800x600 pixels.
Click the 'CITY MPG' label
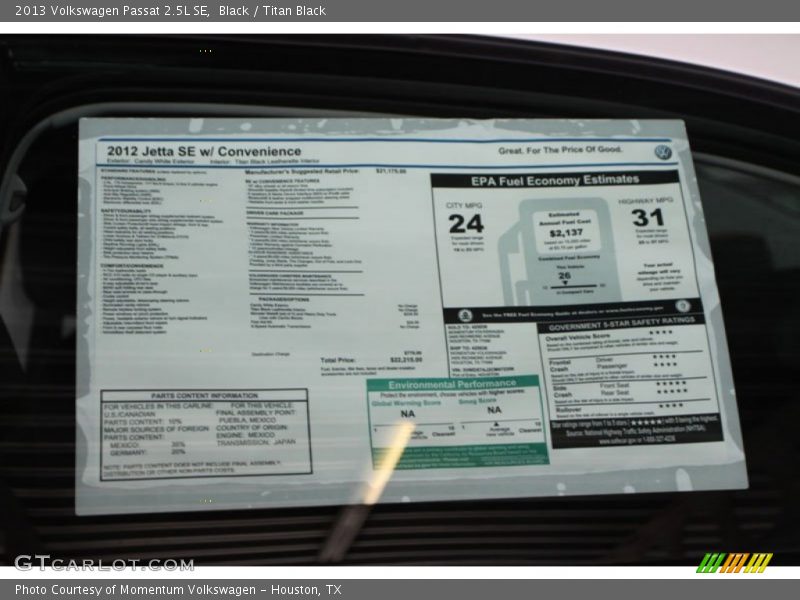coord(464,205)
